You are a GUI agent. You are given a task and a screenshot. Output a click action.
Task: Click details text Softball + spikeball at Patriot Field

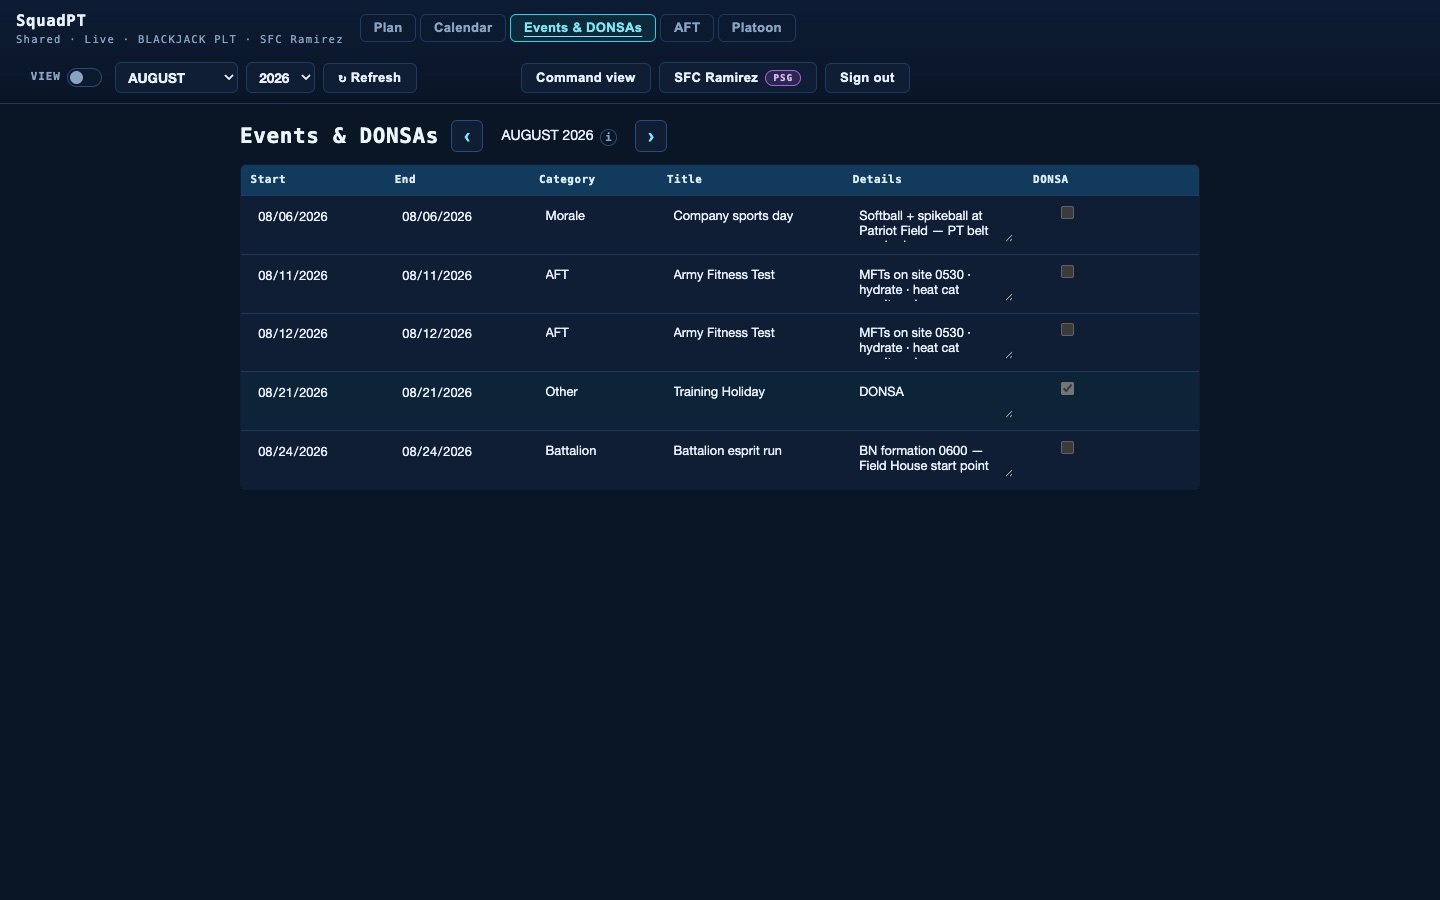click(x=933, y=224)
